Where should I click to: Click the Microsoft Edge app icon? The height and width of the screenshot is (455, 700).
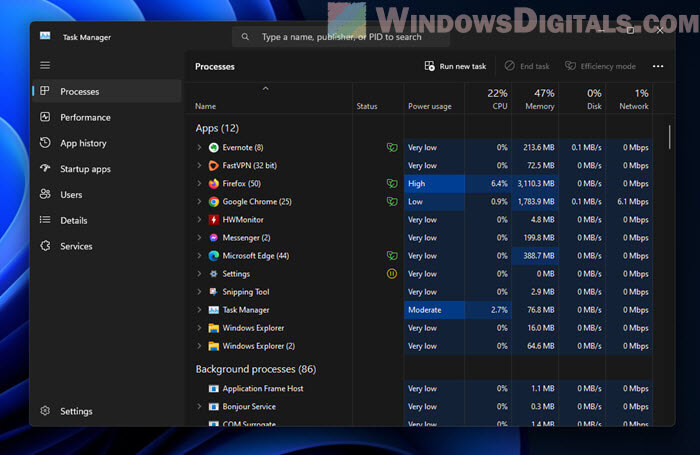point(214,256)
